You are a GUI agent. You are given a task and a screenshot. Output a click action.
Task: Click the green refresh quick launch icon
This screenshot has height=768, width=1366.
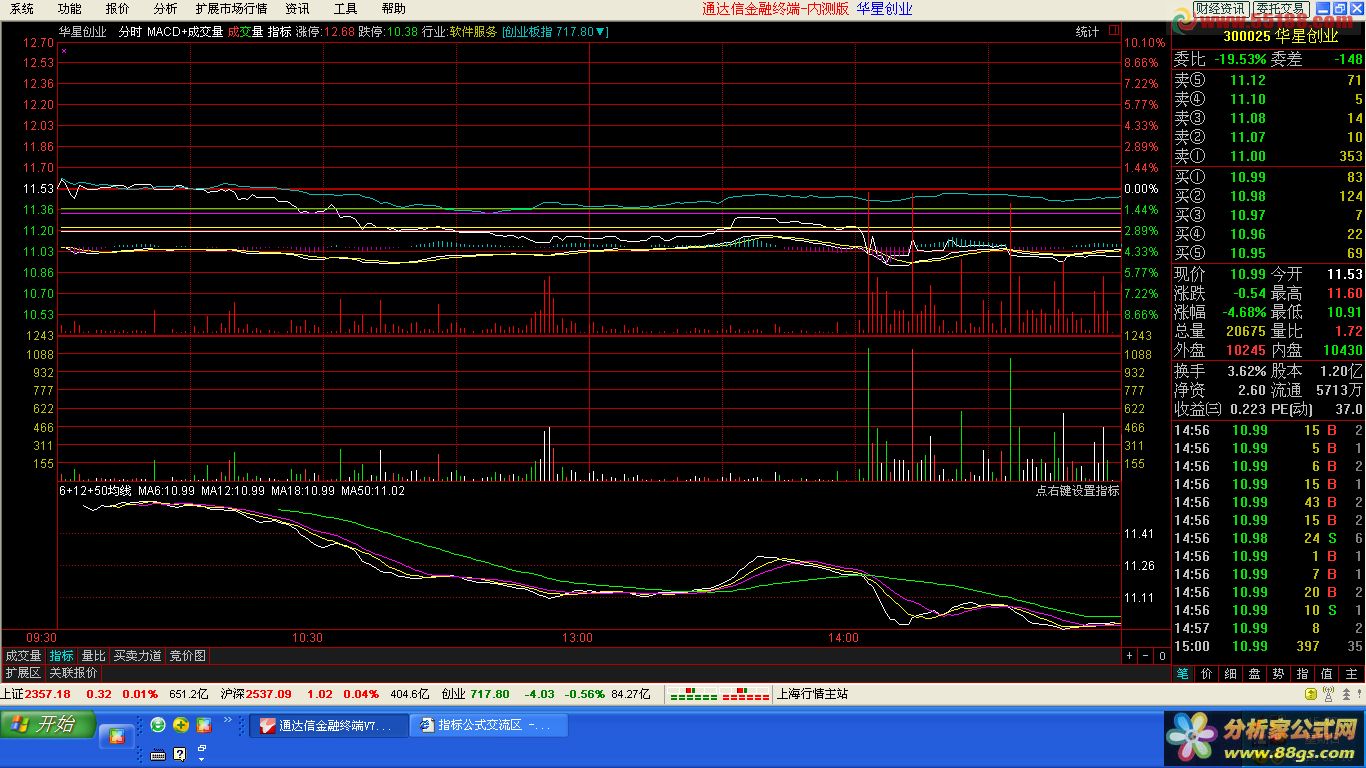[x=158, y=725]
